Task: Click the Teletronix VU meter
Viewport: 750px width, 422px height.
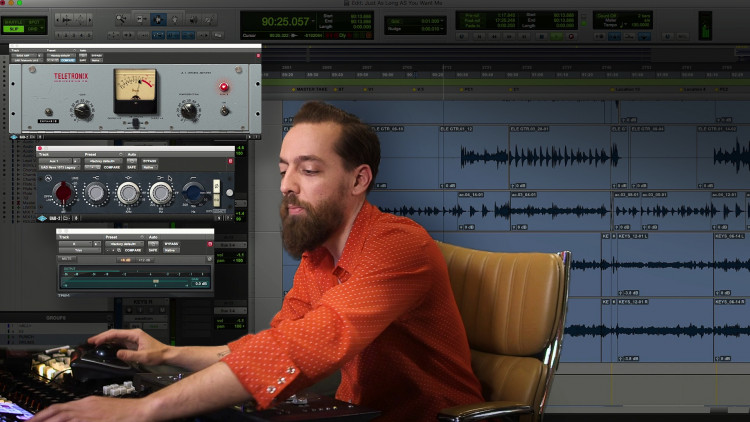Action: pyautogui.click(x=135, y=91)
